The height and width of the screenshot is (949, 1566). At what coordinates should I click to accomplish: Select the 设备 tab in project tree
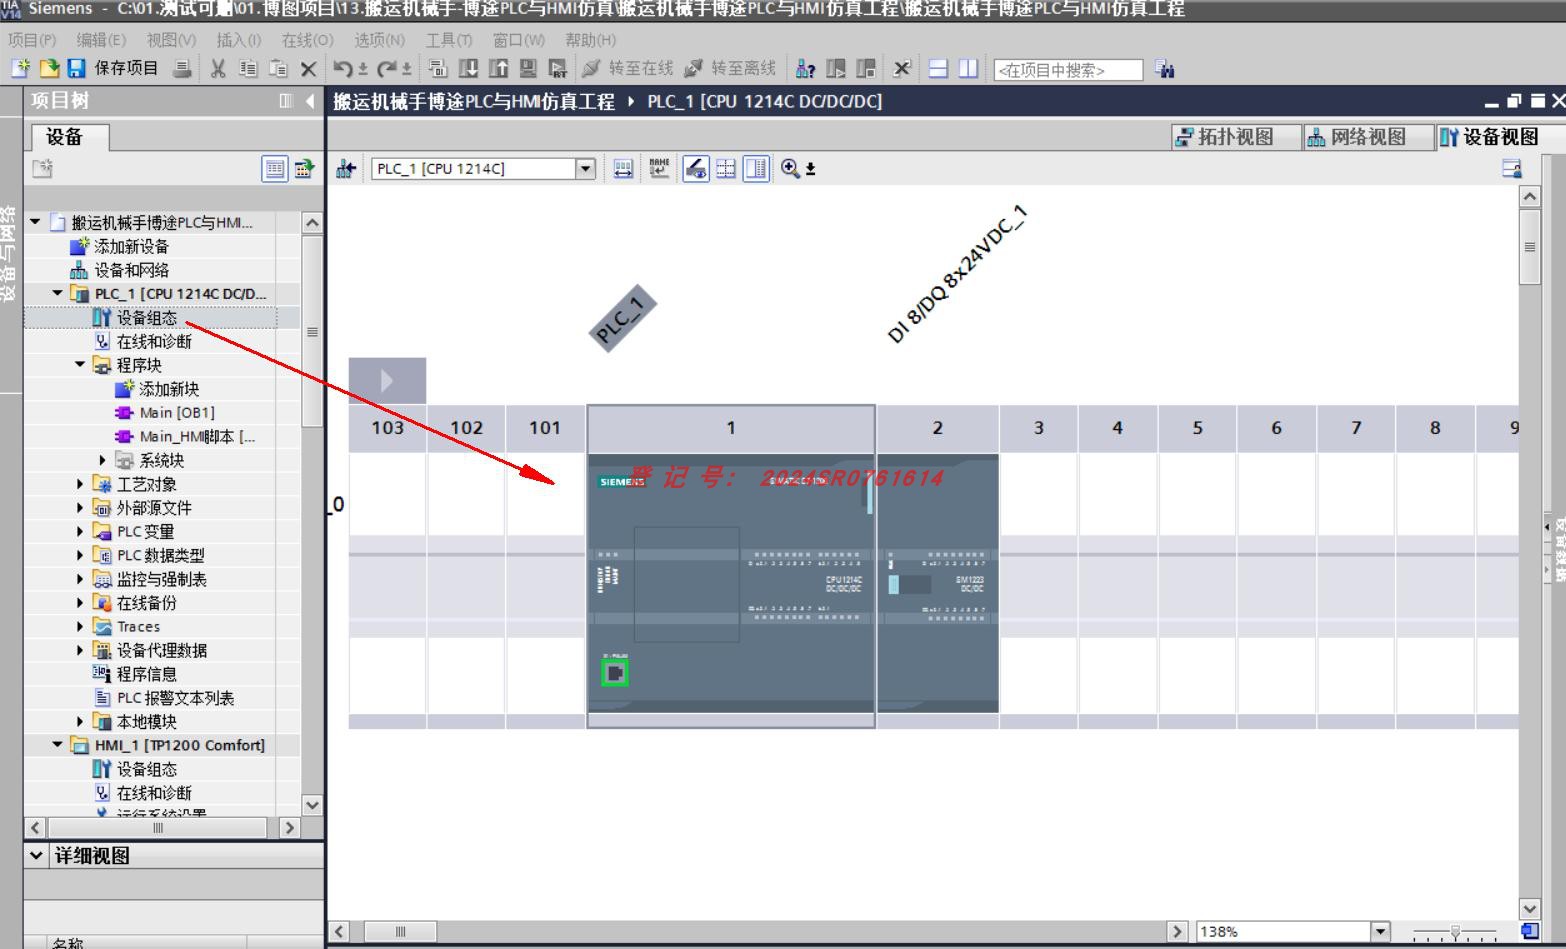point(69,137)
